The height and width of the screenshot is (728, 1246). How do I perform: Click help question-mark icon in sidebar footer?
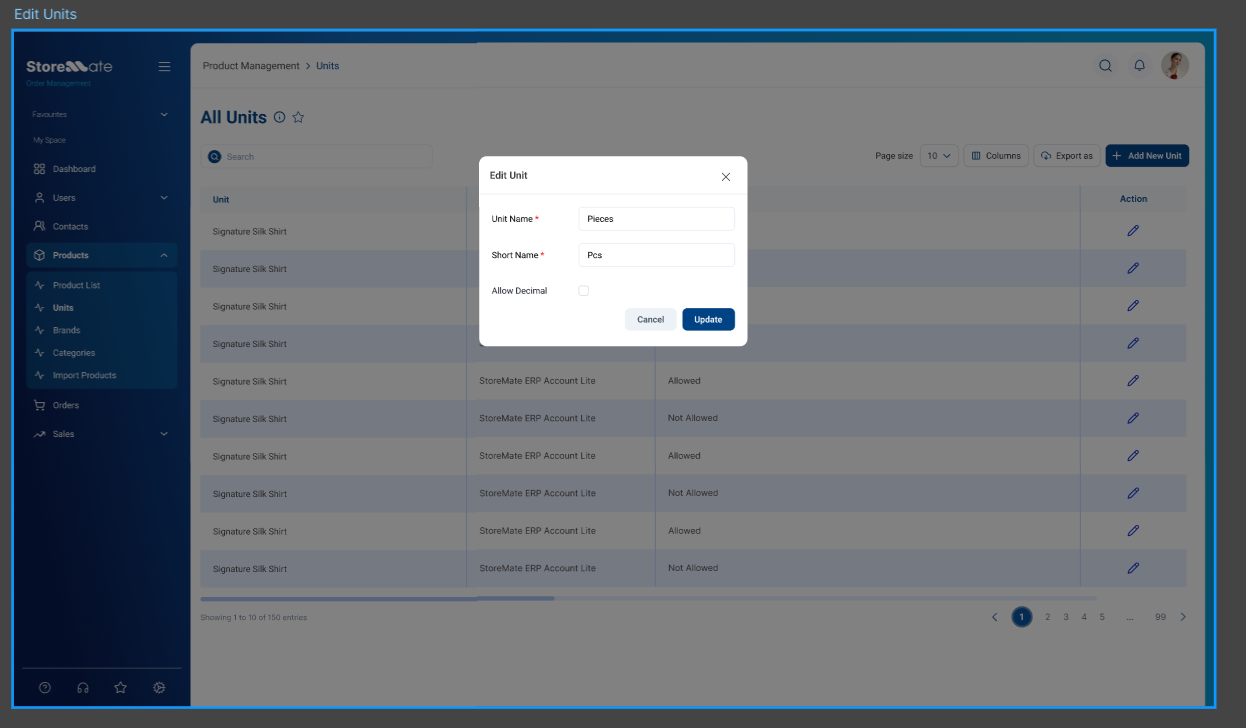point(45,688)
